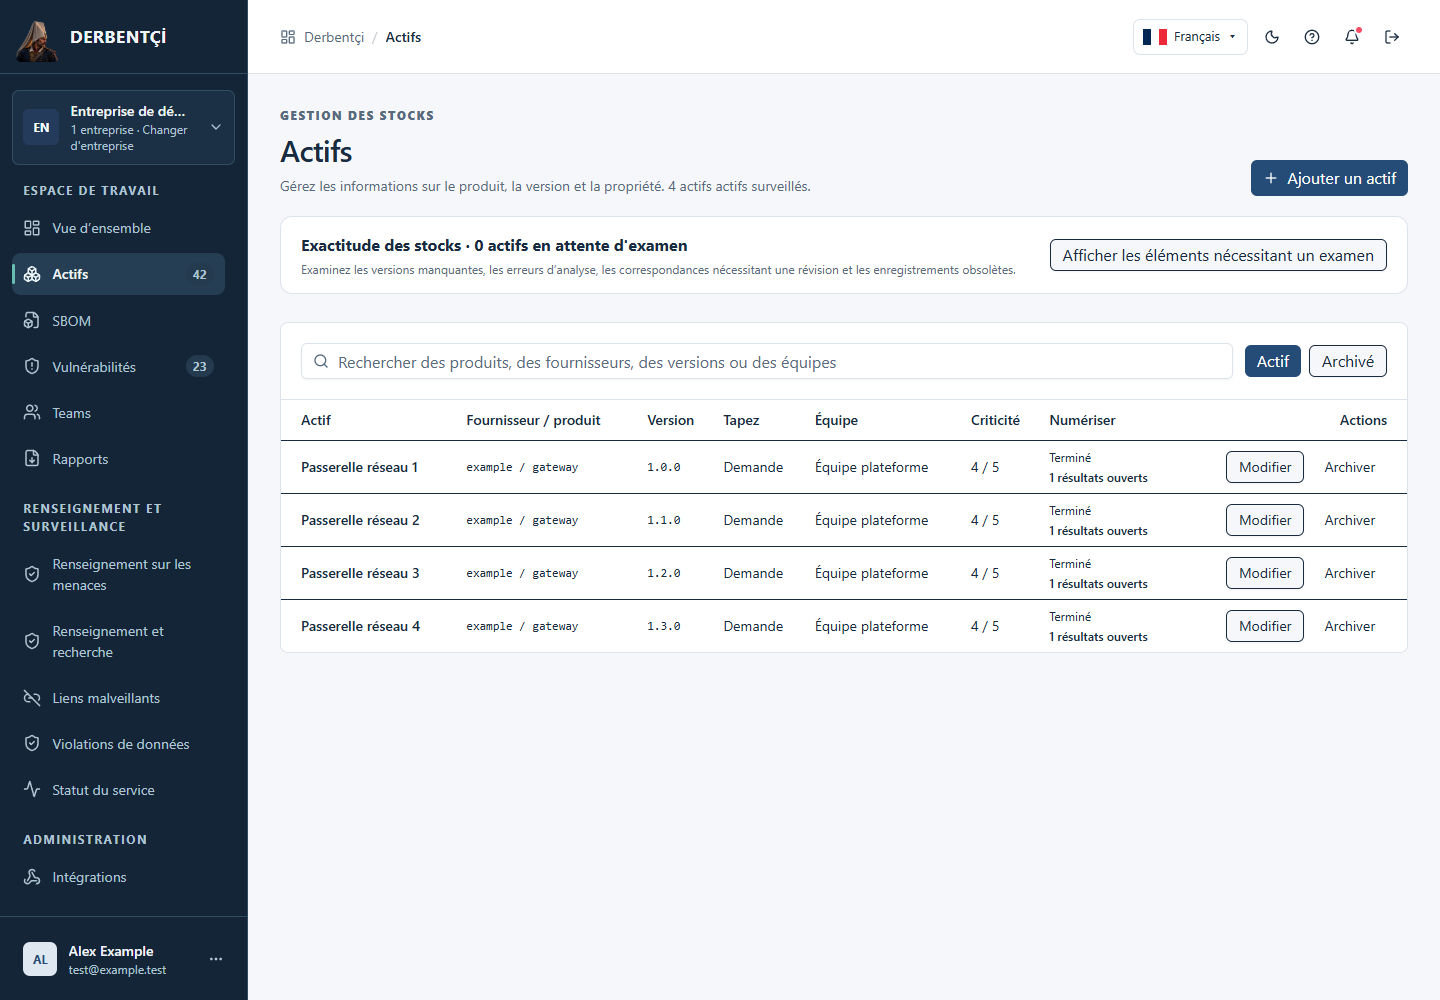Toggle dark mode moon icon
The width and height of the screenshot is (1440, 1000).
(x=1272, y=37)
